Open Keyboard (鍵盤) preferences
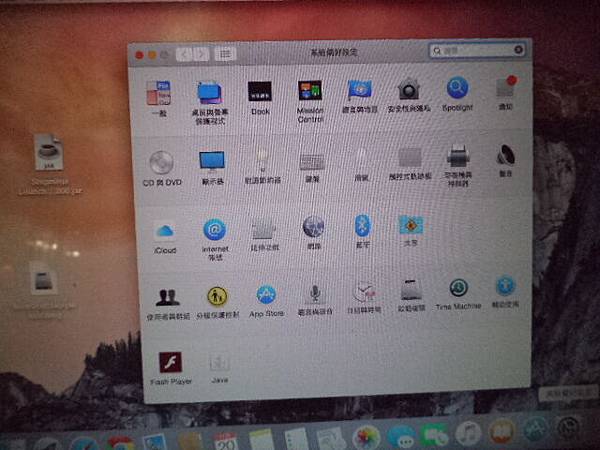 [x=312, y=162]
